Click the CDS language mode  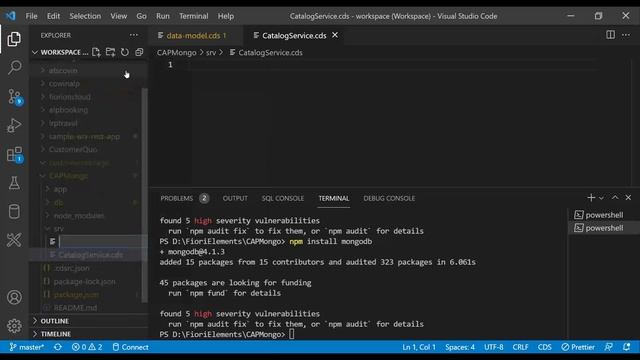click(544, 347)
